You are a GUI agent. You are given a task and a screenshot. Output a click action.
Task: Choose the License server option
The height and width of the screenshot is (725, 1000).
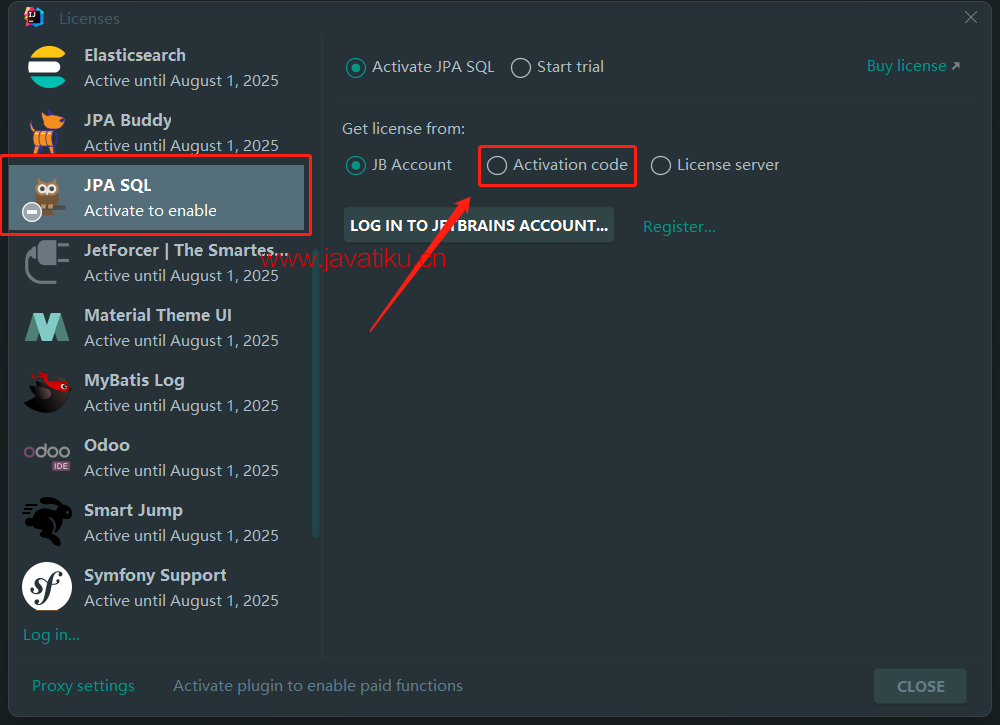[x=661, y=166]
